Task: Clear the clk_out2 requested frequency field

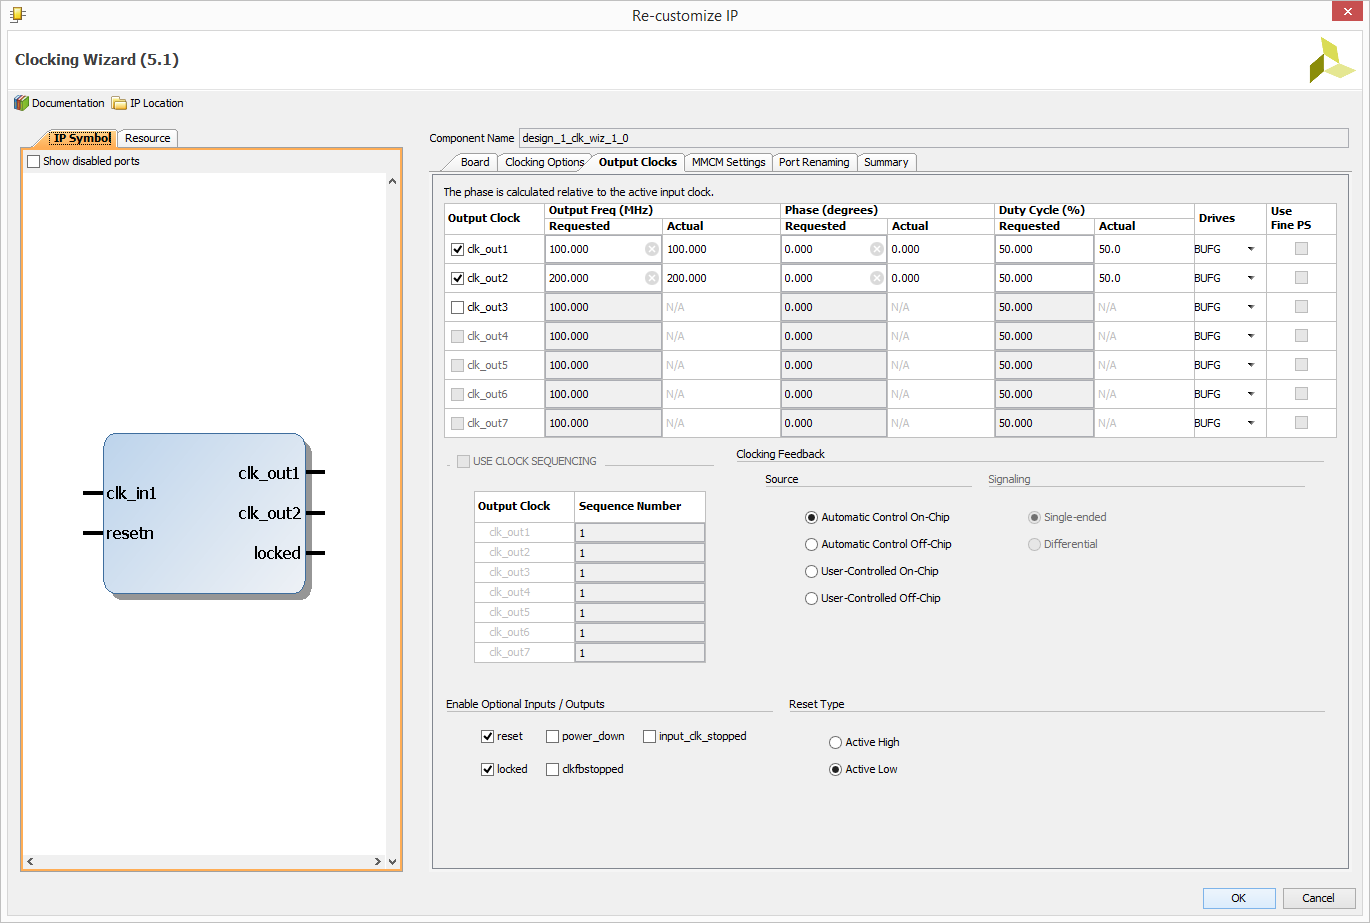Action: click(652, 278)
